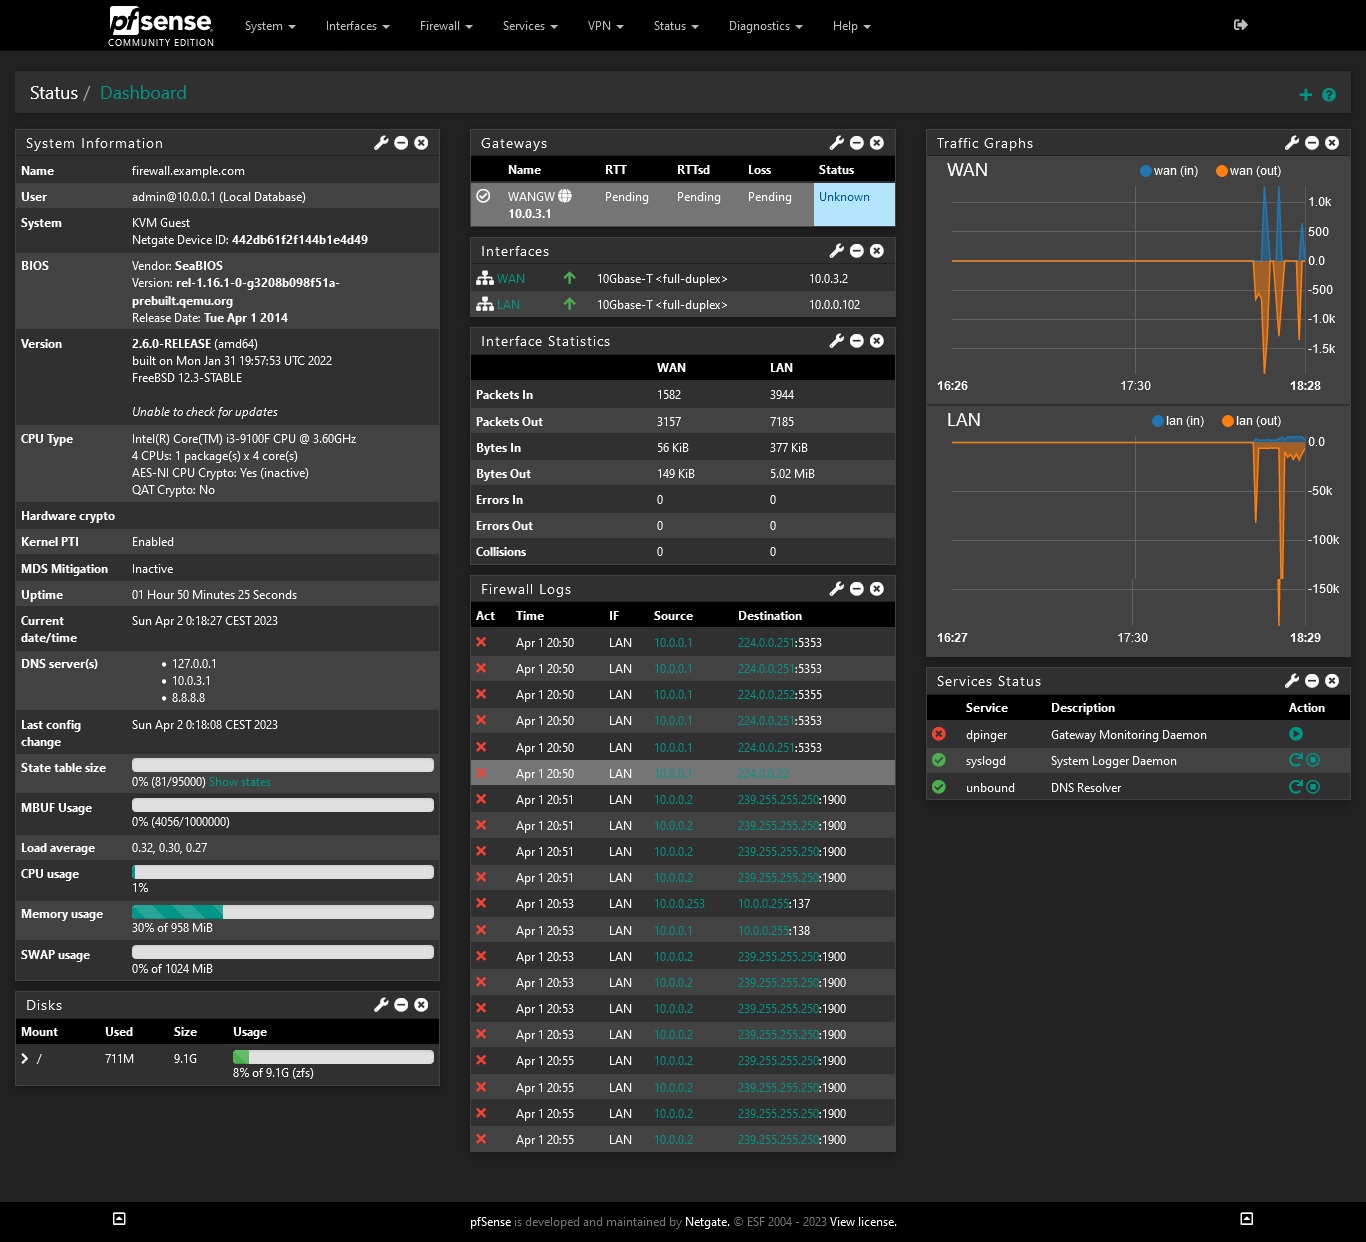Viewport: 1366px width, 1242px height.
Task: Open the Services menu
Action: click(x=530, y=26)
